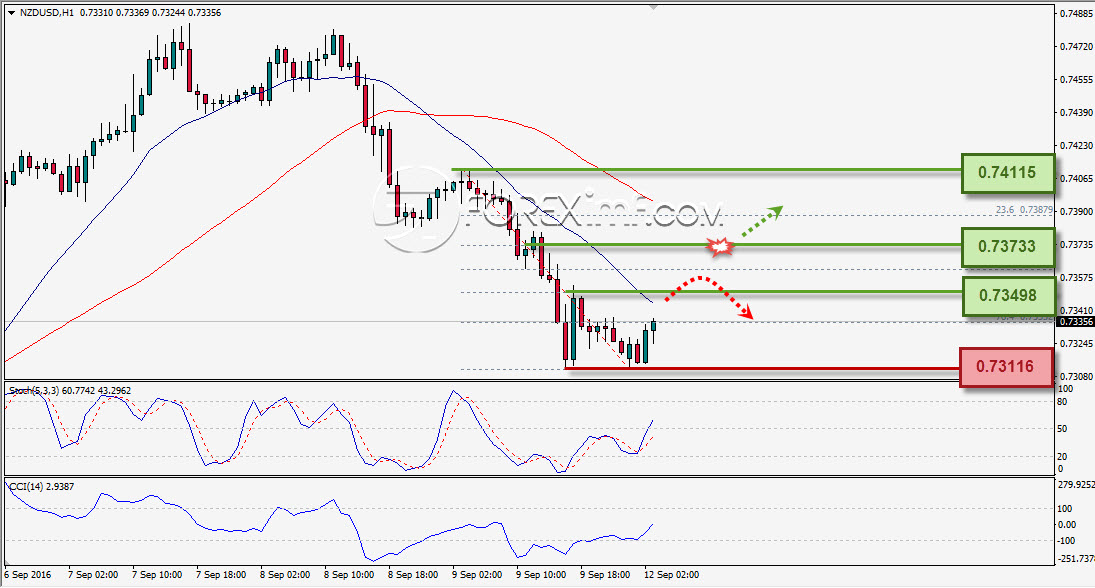1095x588 pixels.
Task: Click time axis label 6 Sep 2016
Action: click(27, 575)
